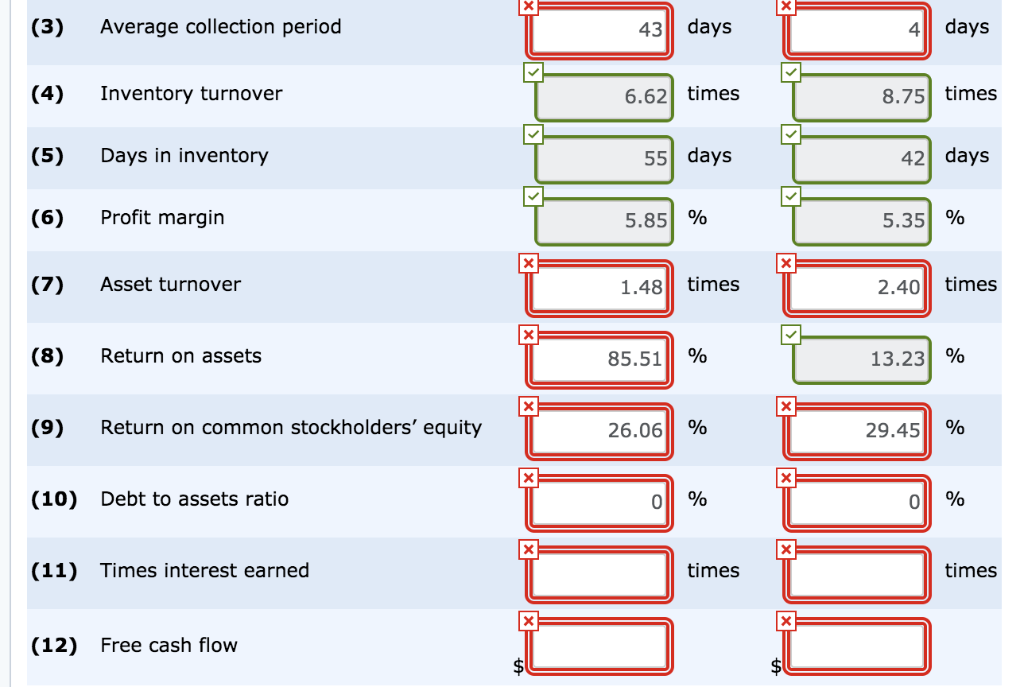
Task: Select the Return on common stockholders' equity row label
Action: tap(290, 428)
